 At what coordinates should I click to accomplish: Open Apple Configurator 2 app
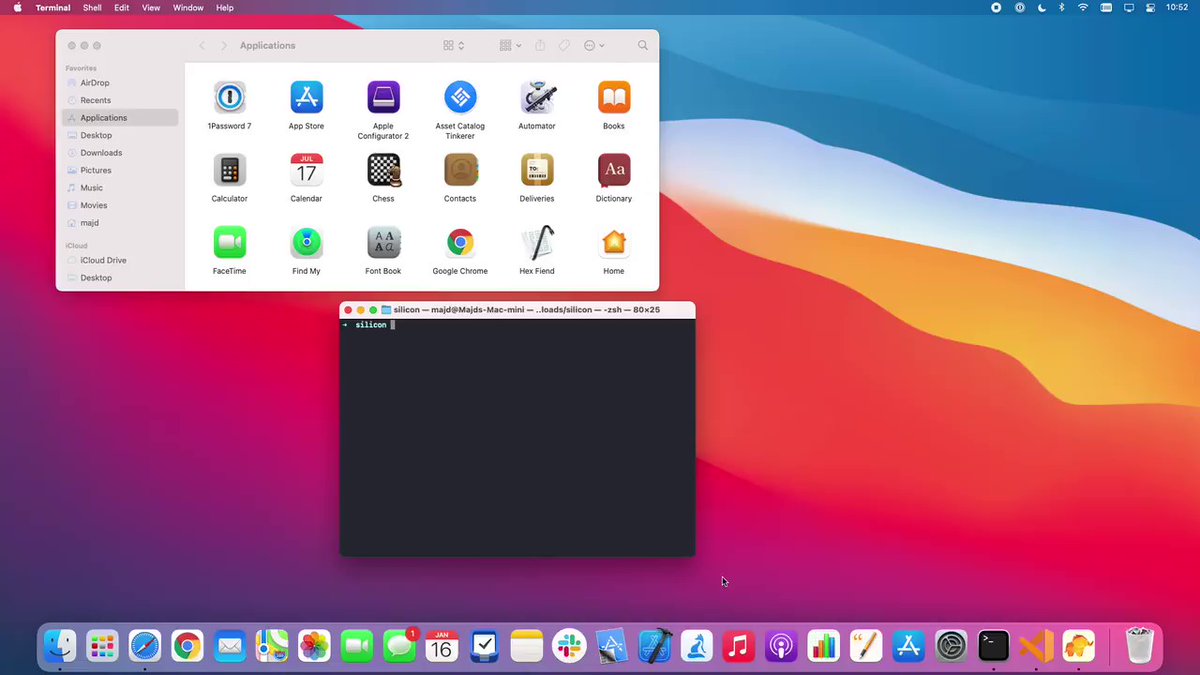[383, 98]
